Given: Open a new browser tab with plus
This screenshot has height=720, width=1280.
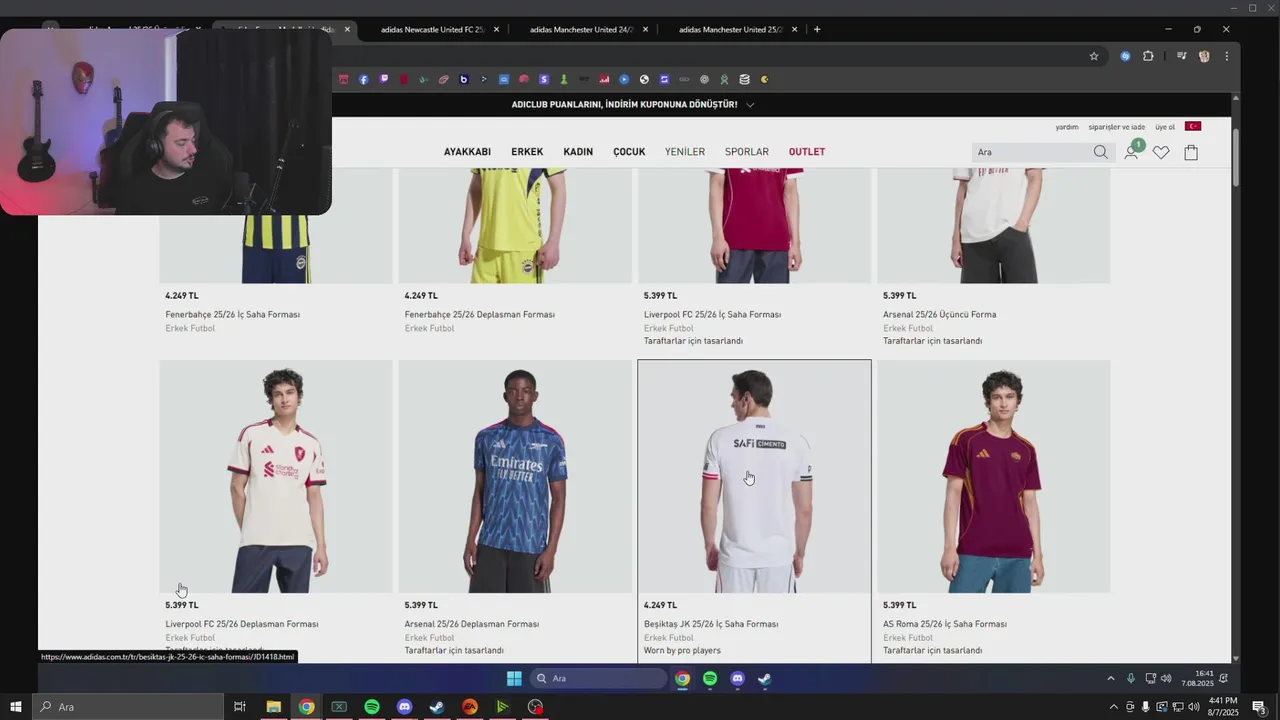Looking at the screenshot, I should tap(817, 29).
